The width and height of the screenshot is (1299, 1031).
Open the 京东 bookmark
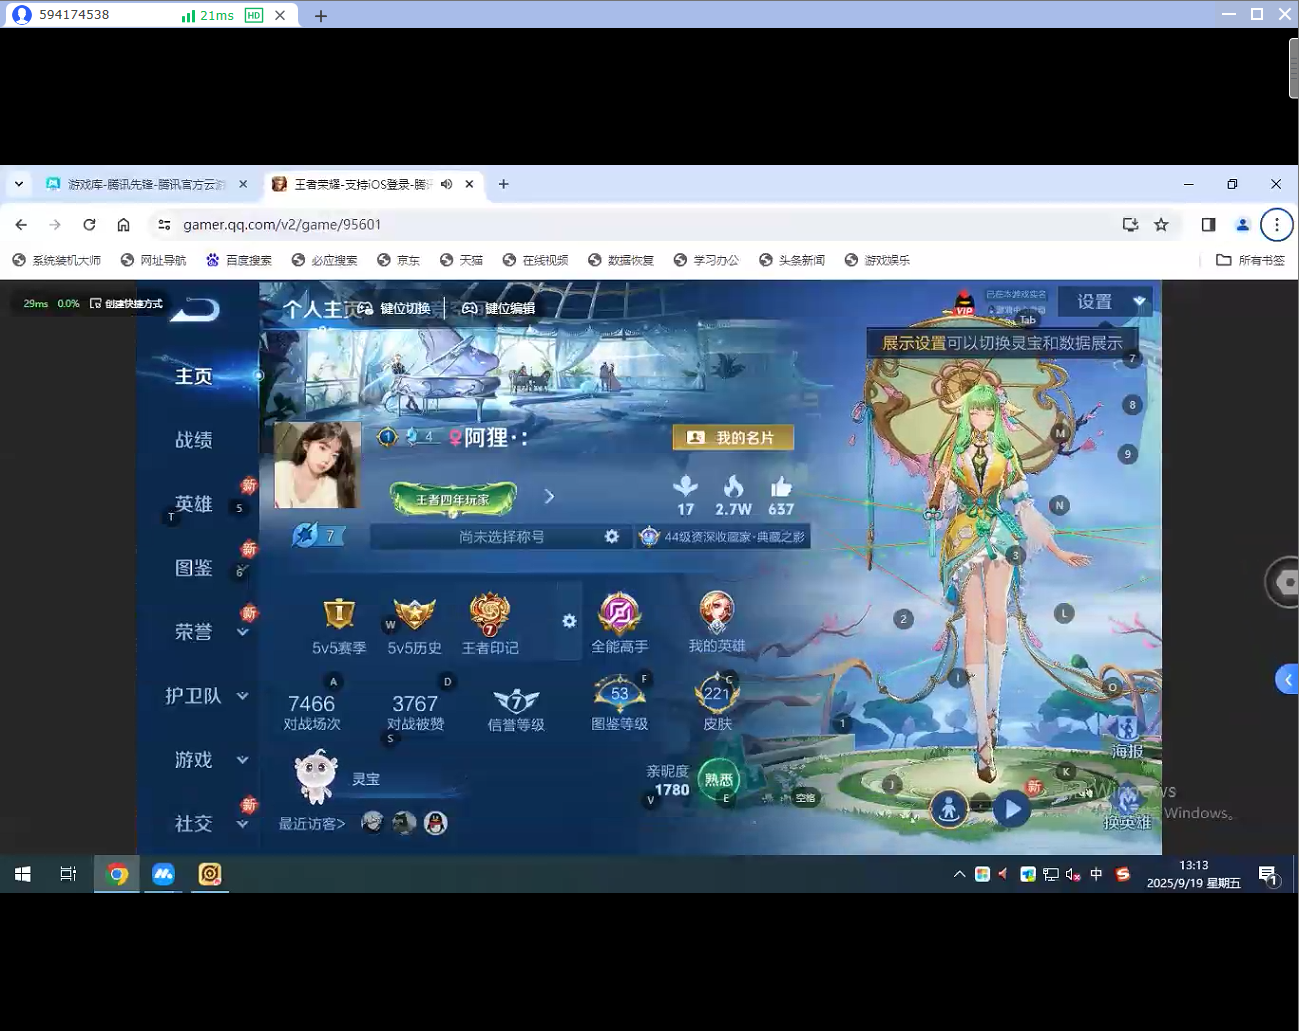tap(398, 260)
